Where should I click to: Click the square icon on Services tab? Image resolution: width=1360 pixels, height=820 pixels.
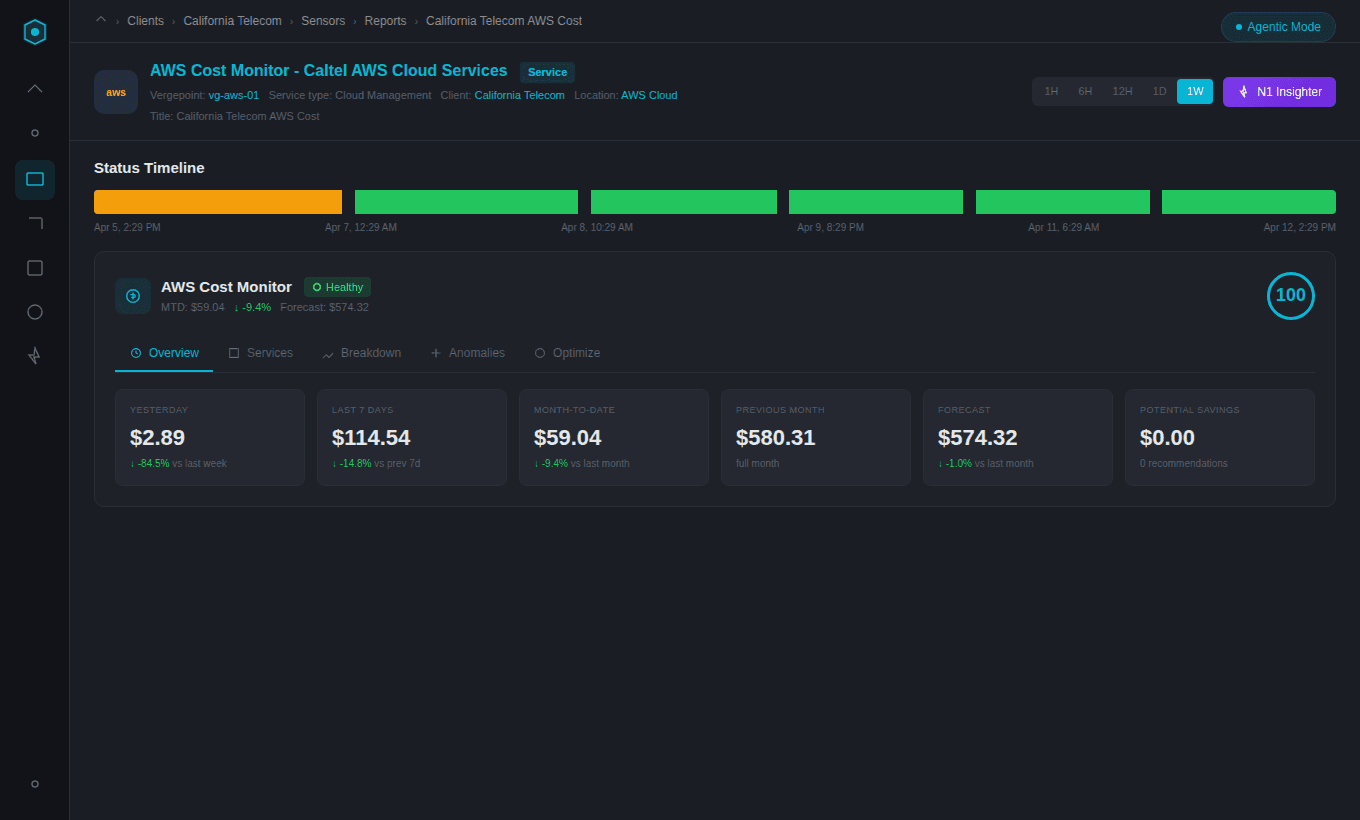pos(234,353)
